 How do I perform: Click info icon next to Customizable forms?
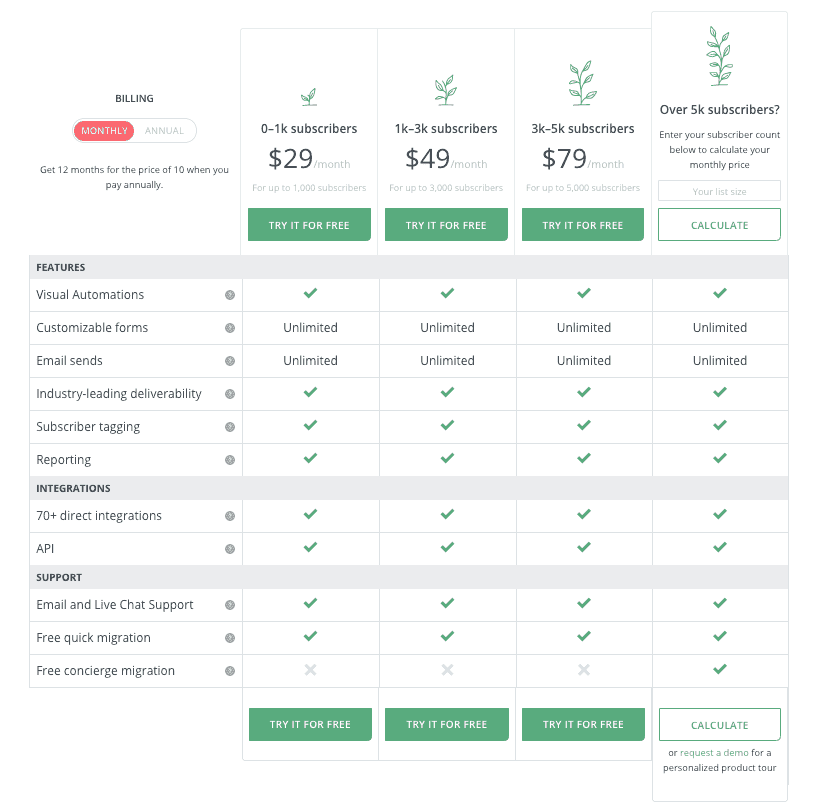coord(230,328)
